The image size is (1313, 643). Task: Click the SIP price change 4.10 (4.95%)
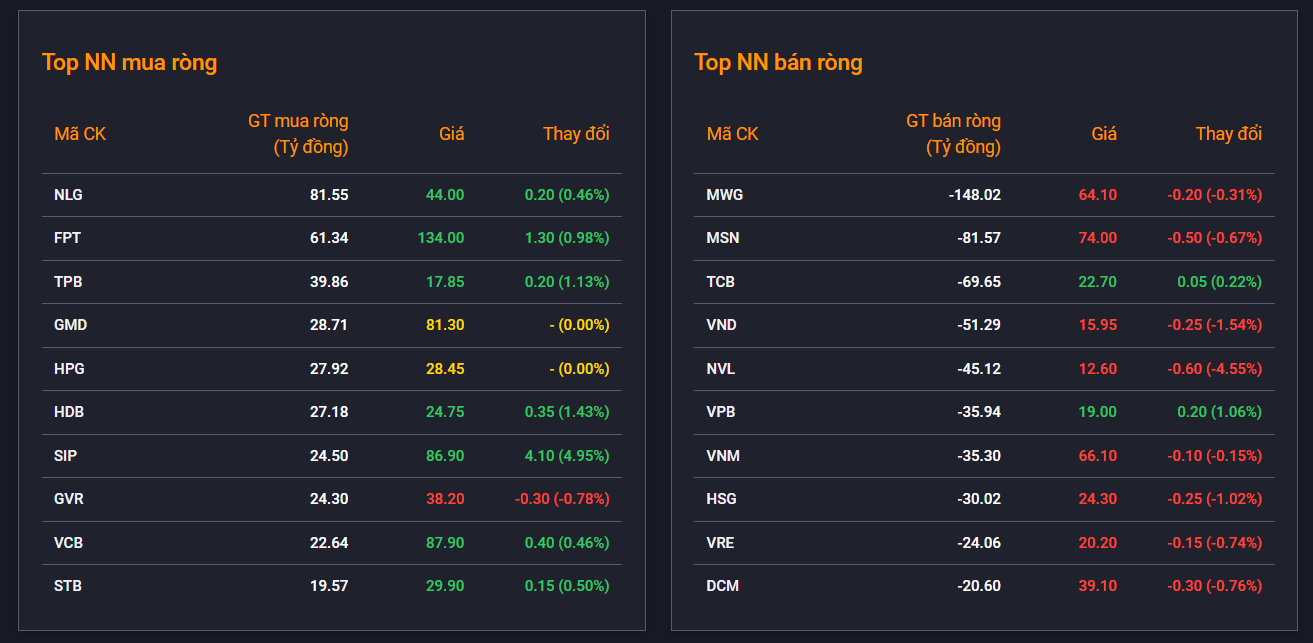click(x=566, y=455)
